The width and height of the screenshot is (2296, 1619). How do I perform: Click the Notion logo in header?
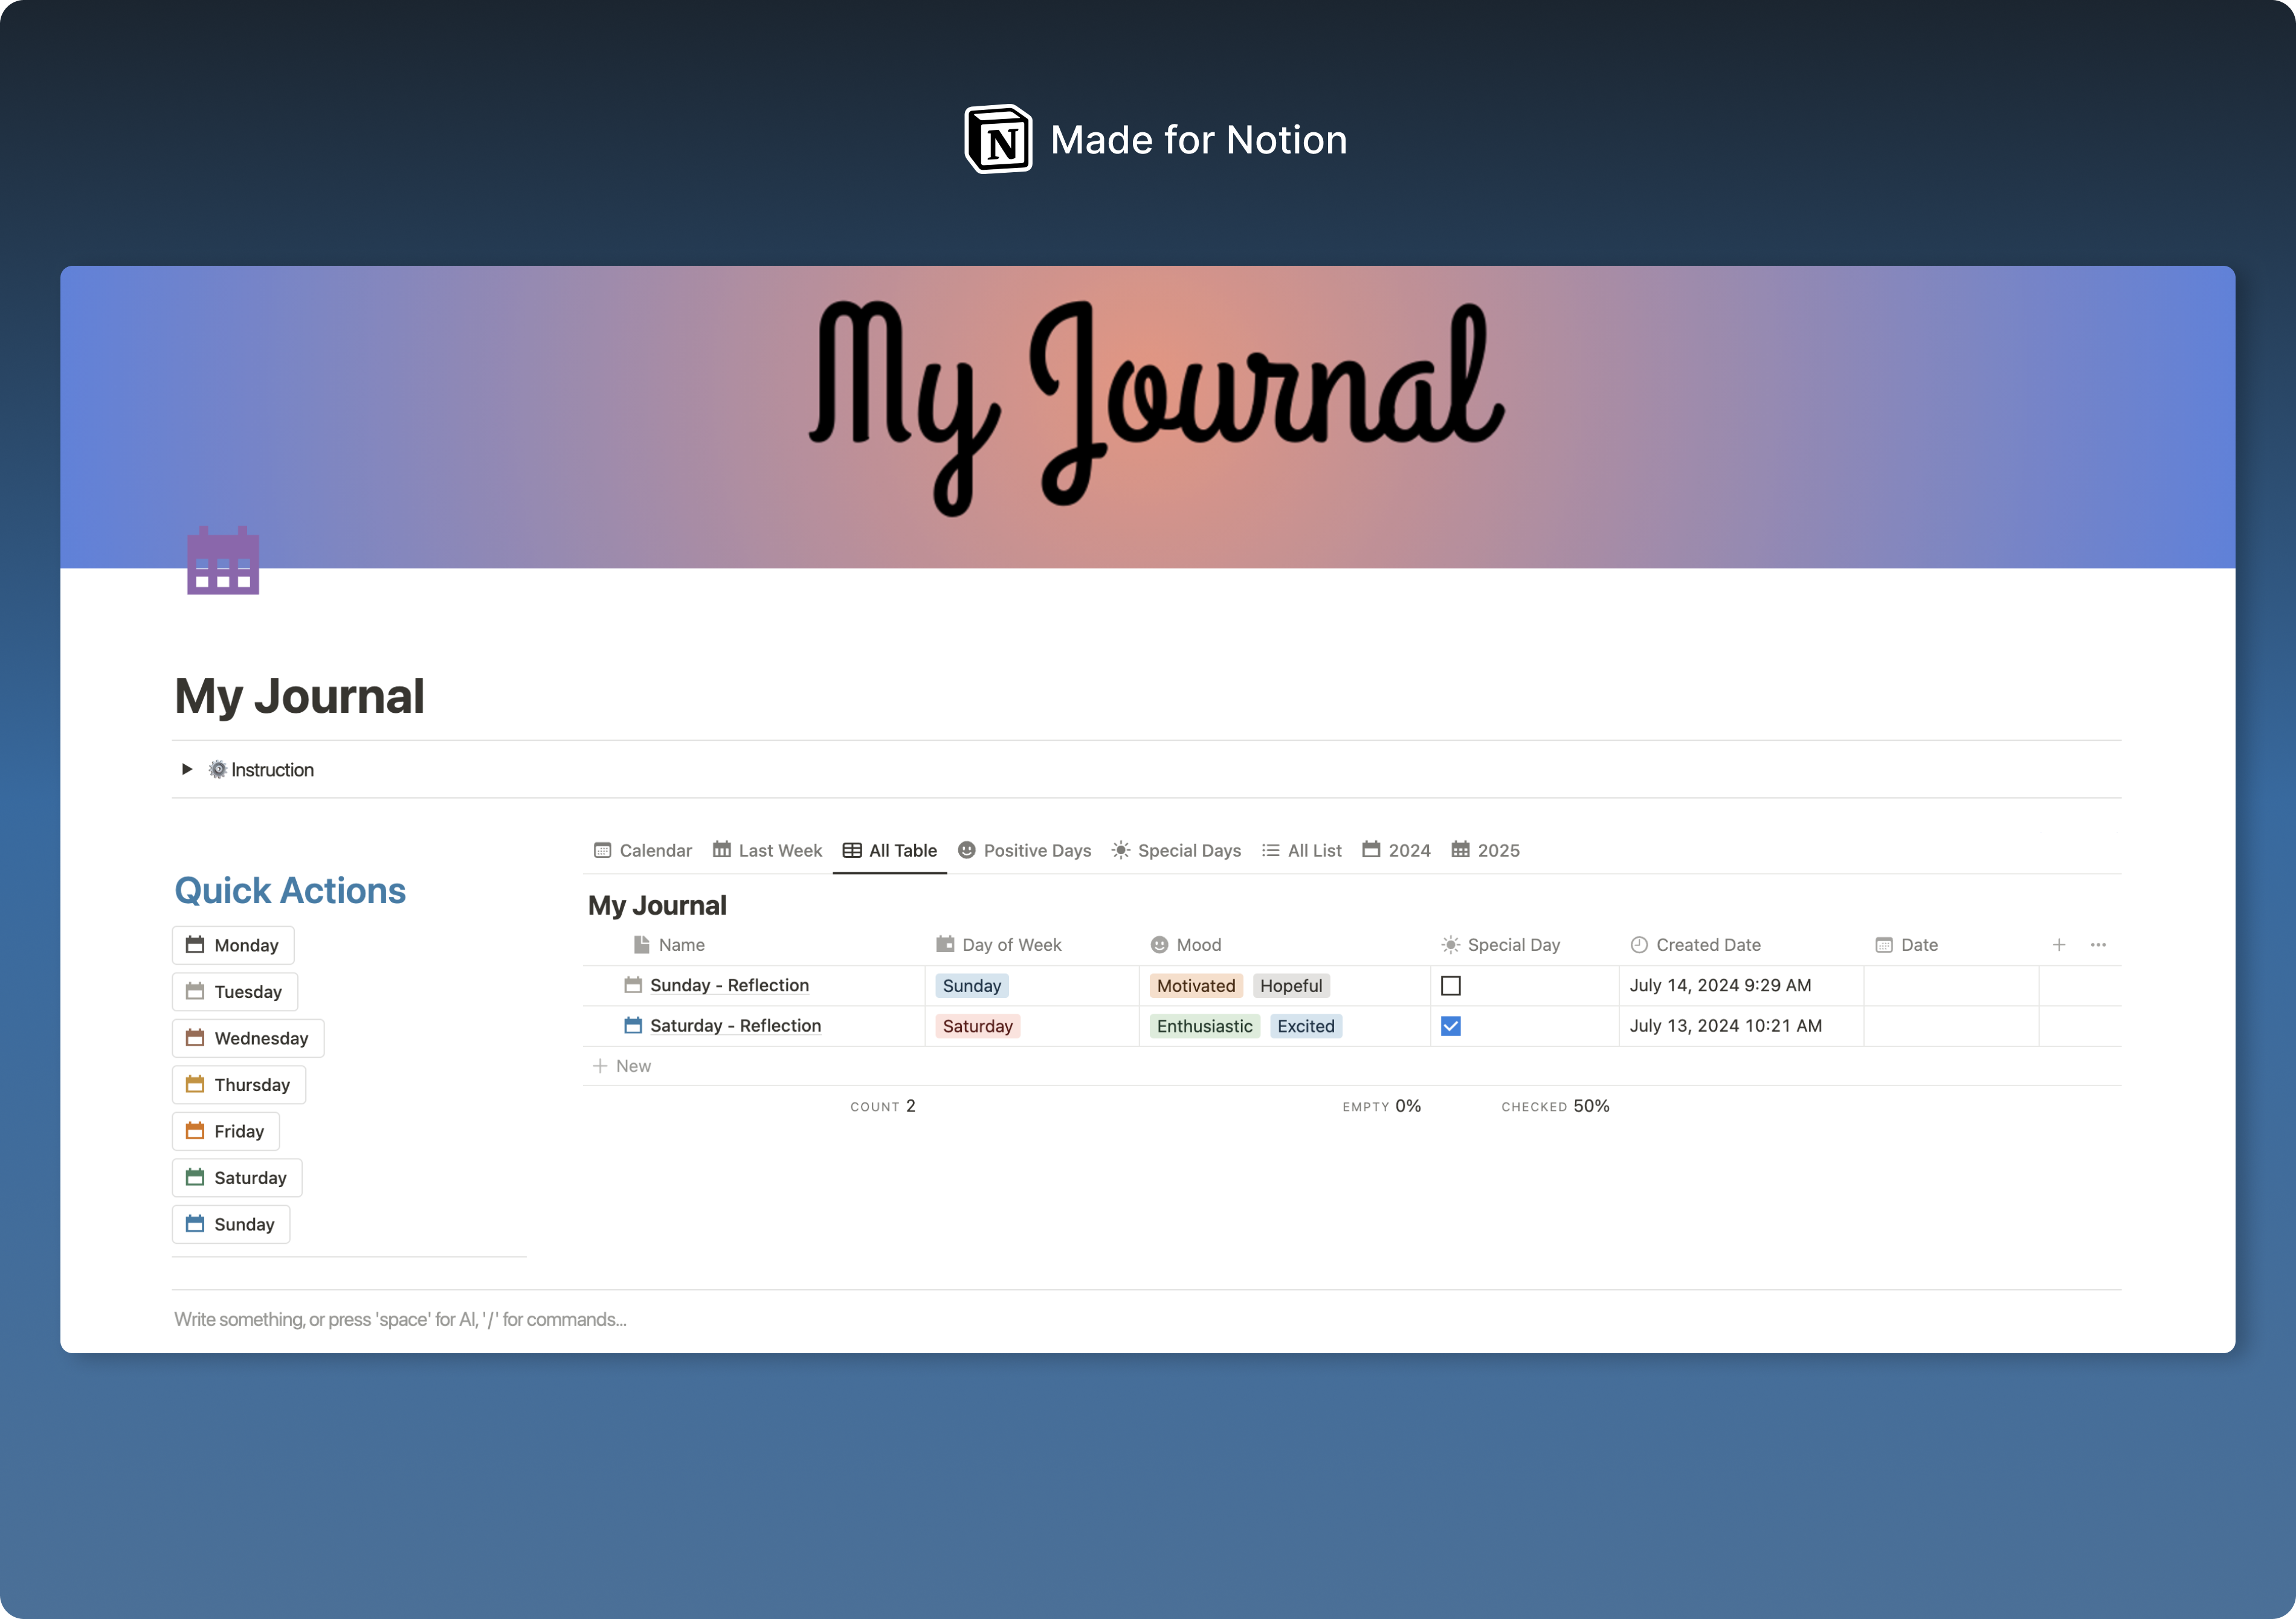pyautogui.click(x=998, y=140)
